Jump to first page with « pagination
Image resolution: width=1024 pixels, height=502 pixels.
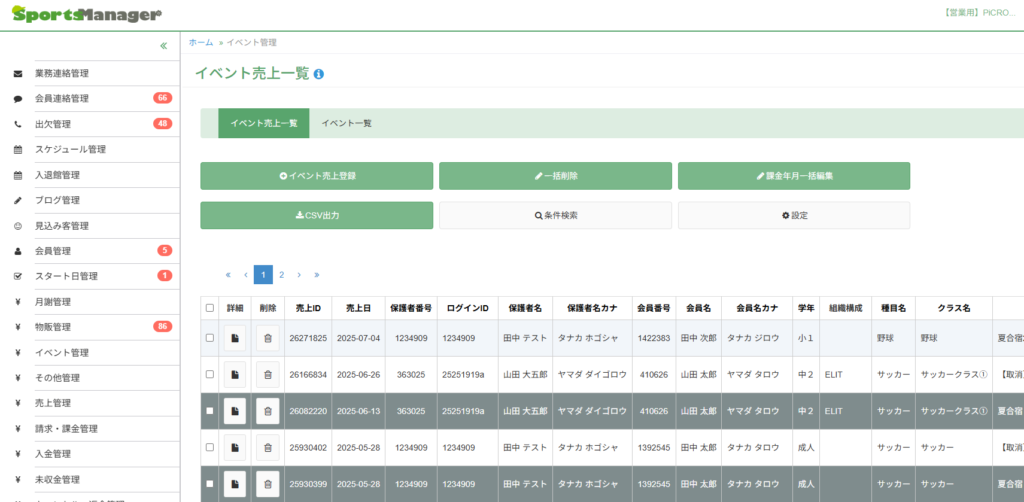(x=228, y=275)
